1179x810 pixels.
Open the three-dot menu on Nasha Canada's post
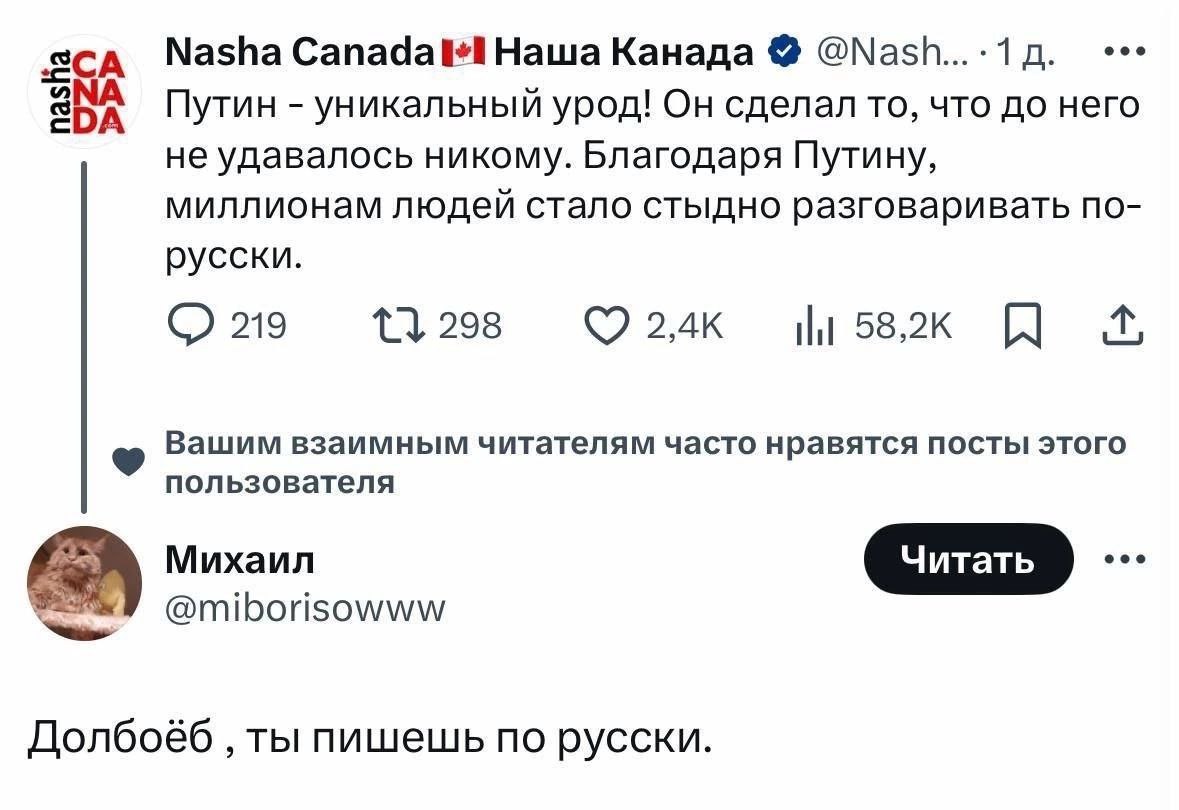point(1125,52)
